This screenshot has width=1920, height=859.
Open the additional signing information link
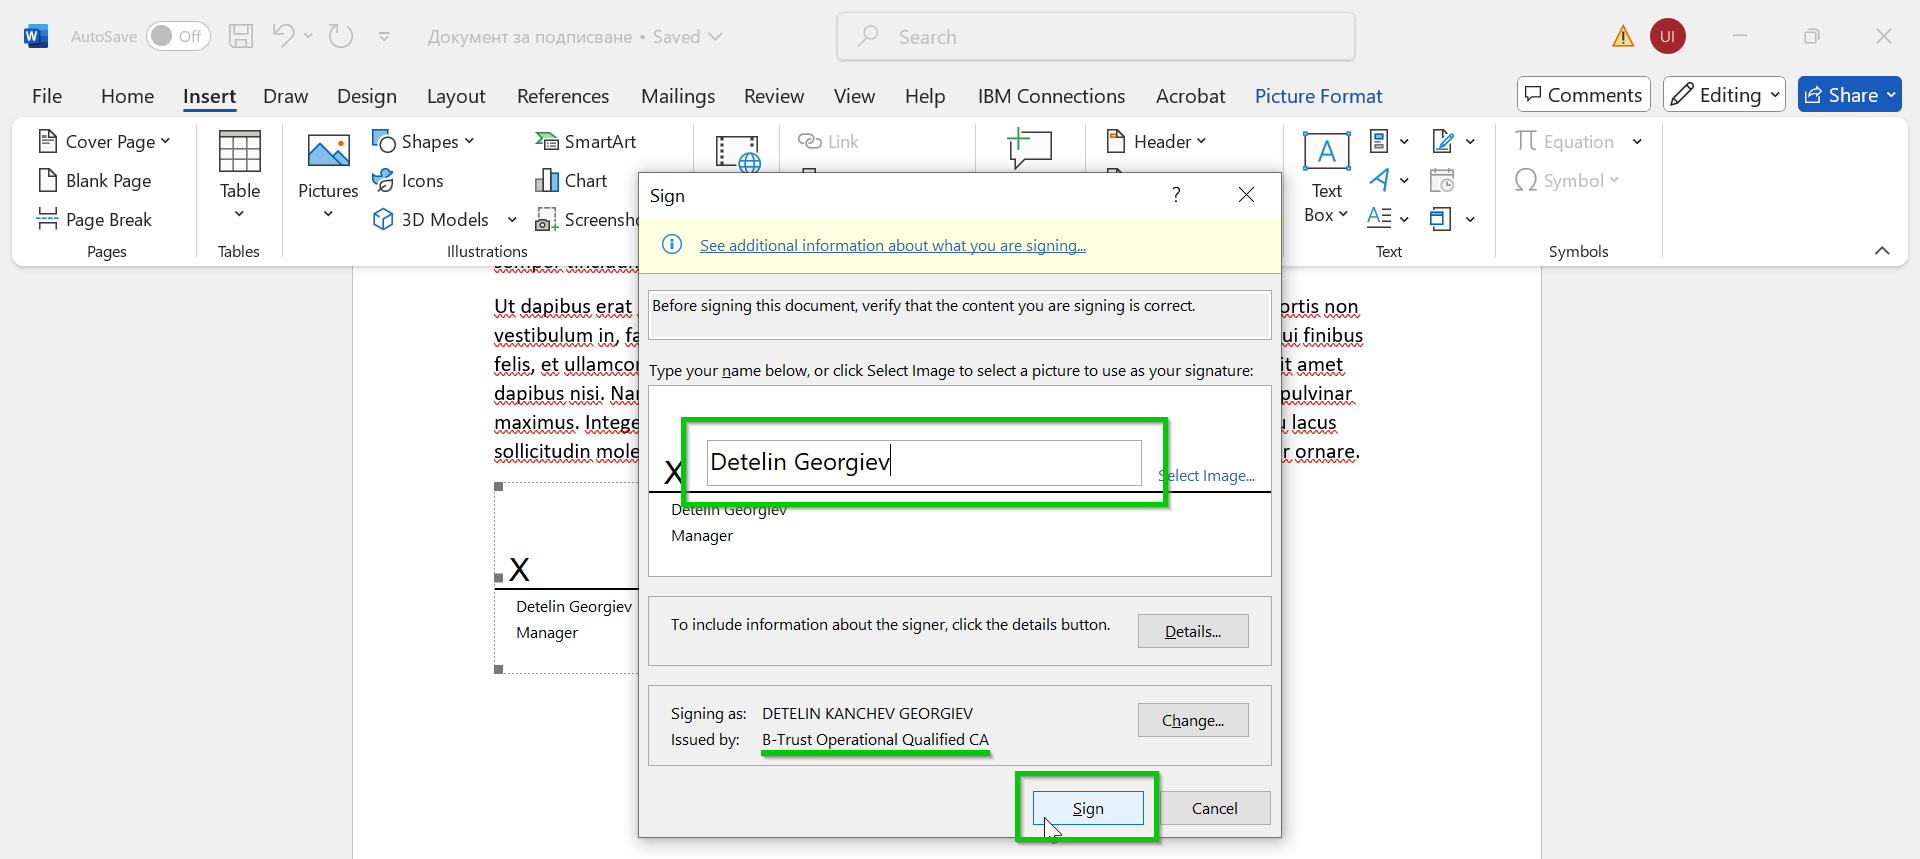[893, 245]
